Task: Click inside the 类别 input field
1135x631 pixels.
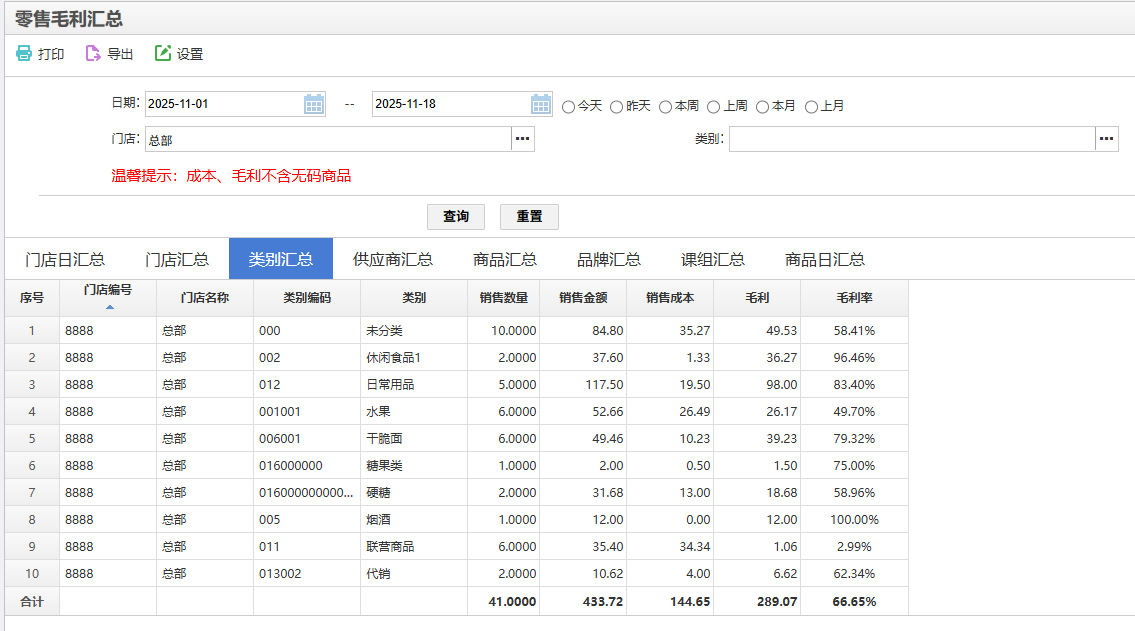Action: point(911,139)
